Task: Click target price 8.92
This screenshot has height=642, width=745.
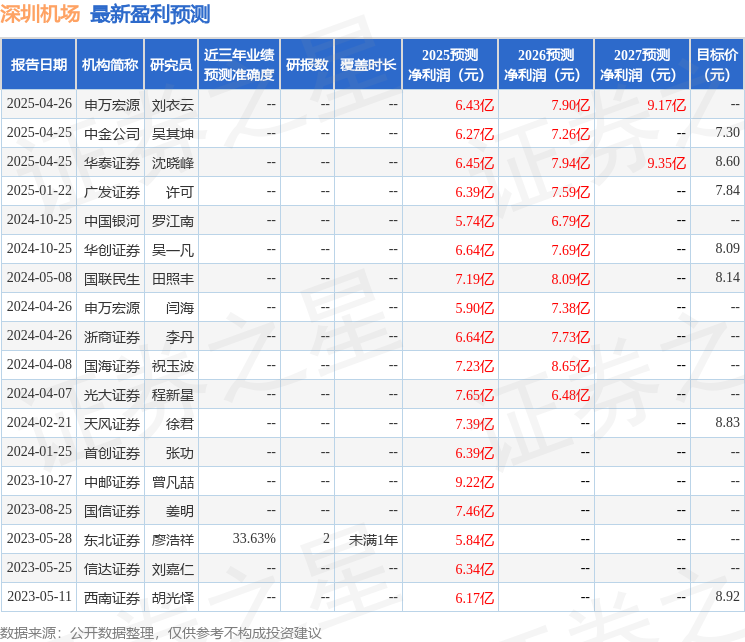Action: pos(727,596)
